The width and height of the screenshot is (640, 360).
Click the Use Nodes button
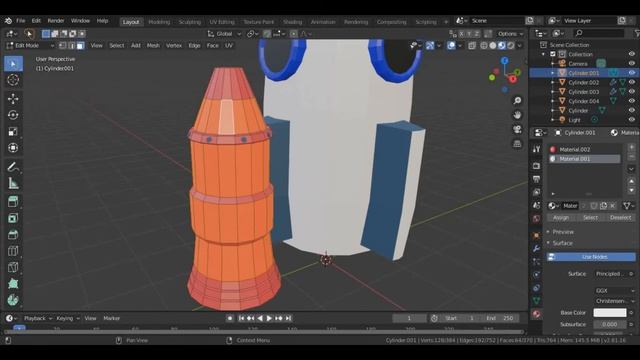point(591,257)
